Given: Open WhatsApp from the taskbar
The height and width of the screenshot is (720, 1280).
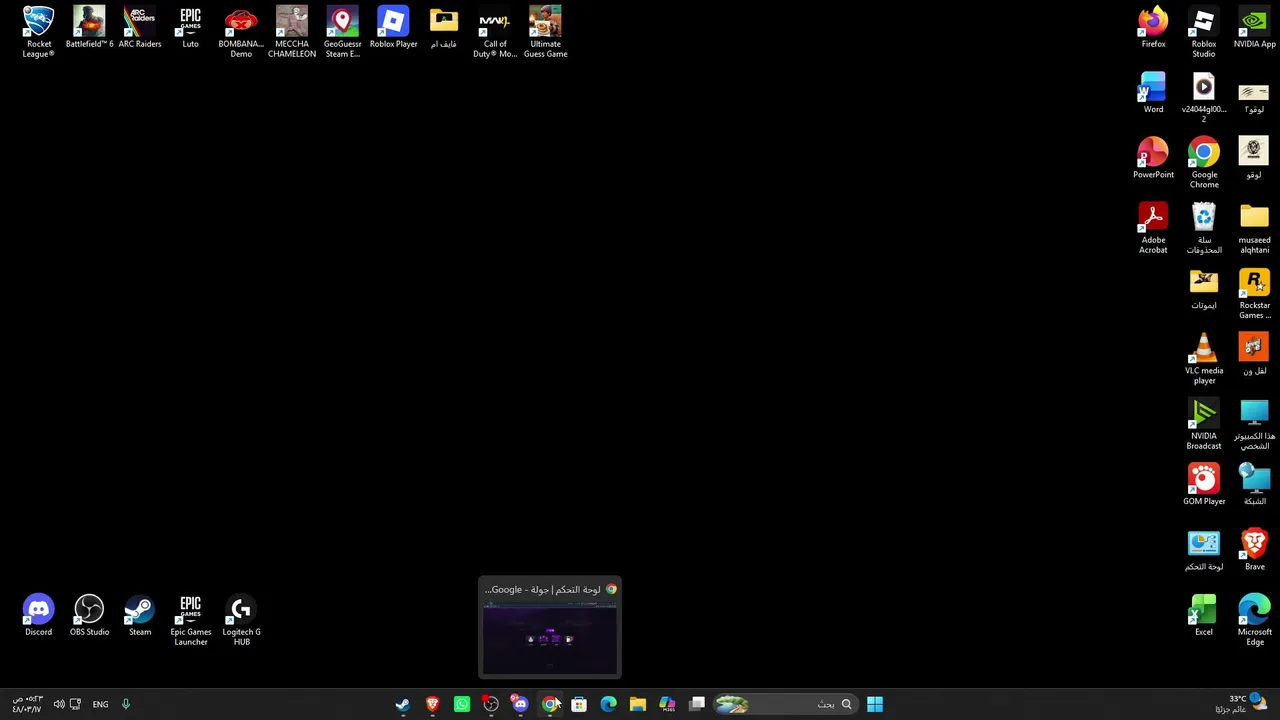Looking at the screenshot, I should [x=461, y=704].
